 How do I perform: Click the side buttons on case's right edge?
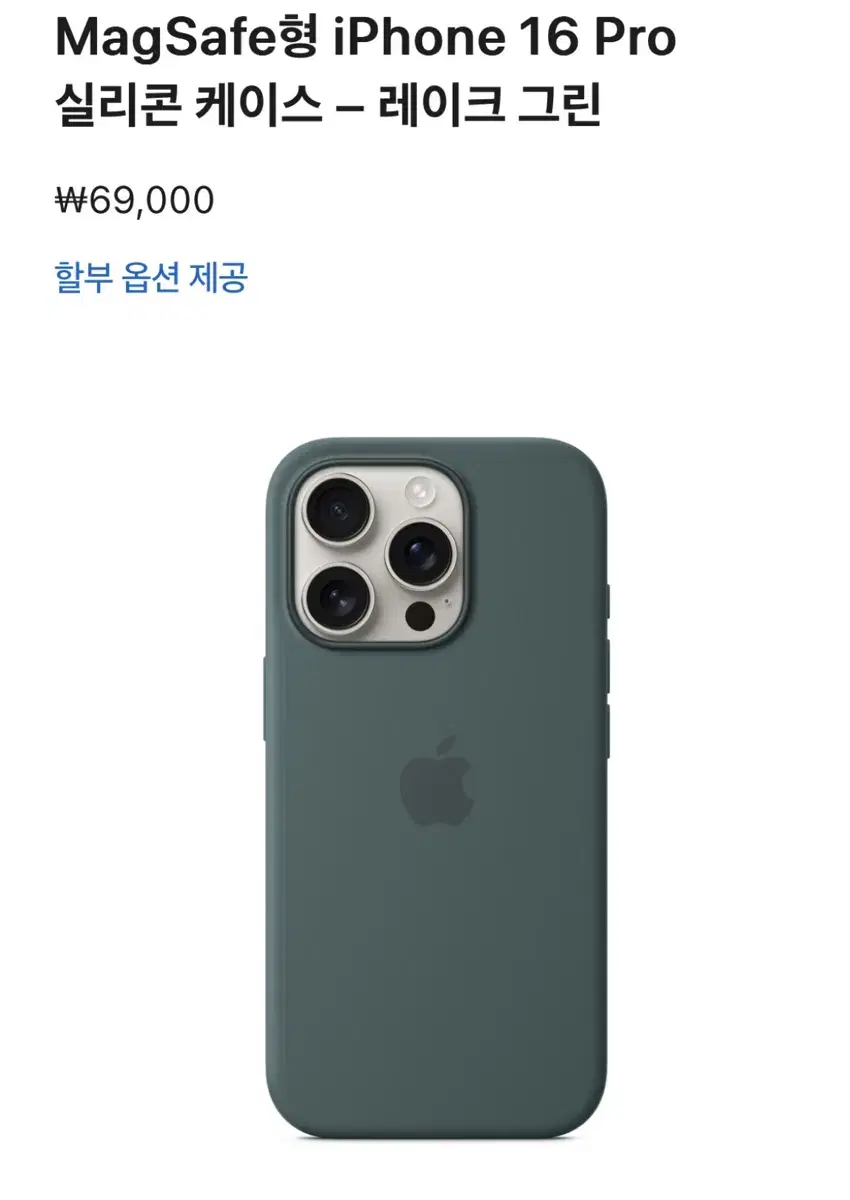(x=607, y=660)
